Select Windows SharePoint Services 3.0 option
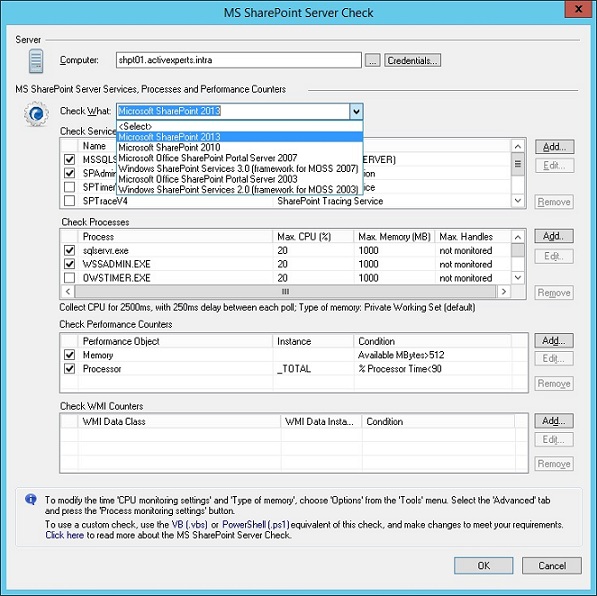 [x=240, y=168]
